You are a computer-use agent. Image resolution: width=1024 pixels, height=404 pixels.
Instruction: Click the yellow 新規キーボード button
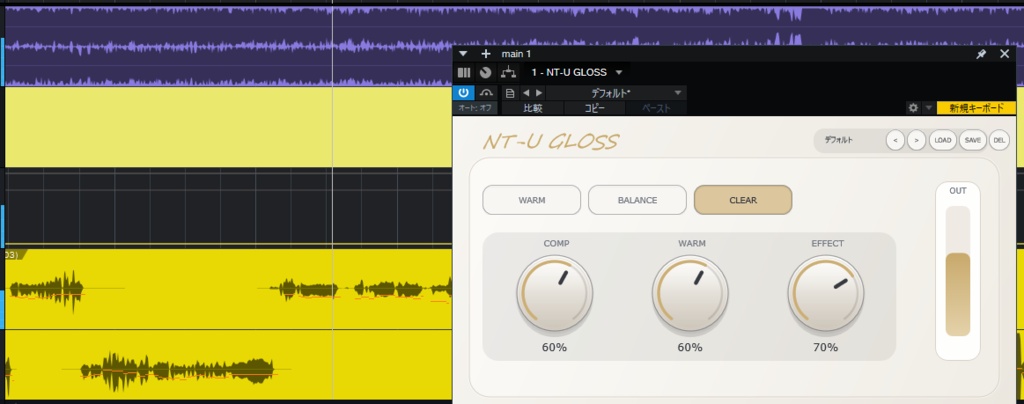pyautogui.click(x=976, y=108)
